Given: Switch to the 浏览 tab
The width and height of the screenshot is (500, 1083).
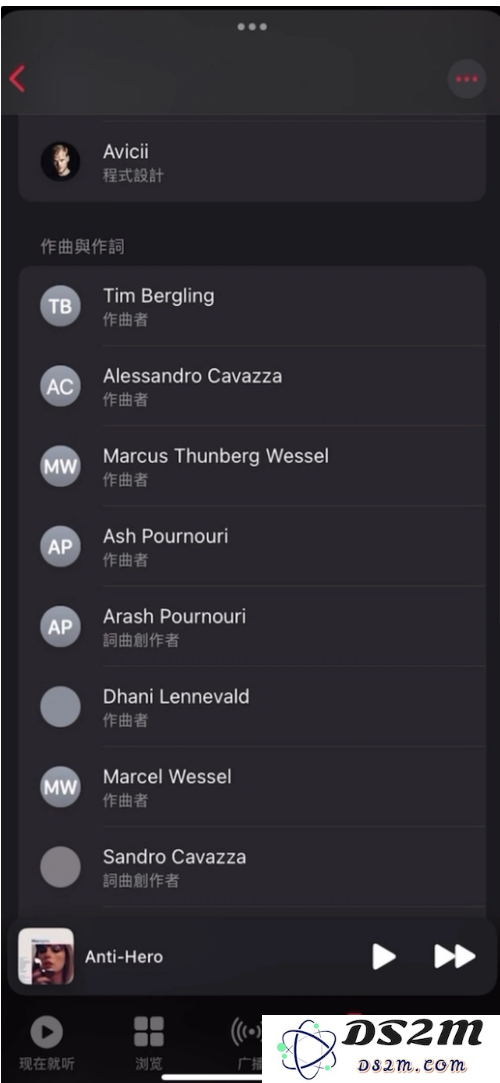Looking at the screenshot, I should tap(148, 1043).
